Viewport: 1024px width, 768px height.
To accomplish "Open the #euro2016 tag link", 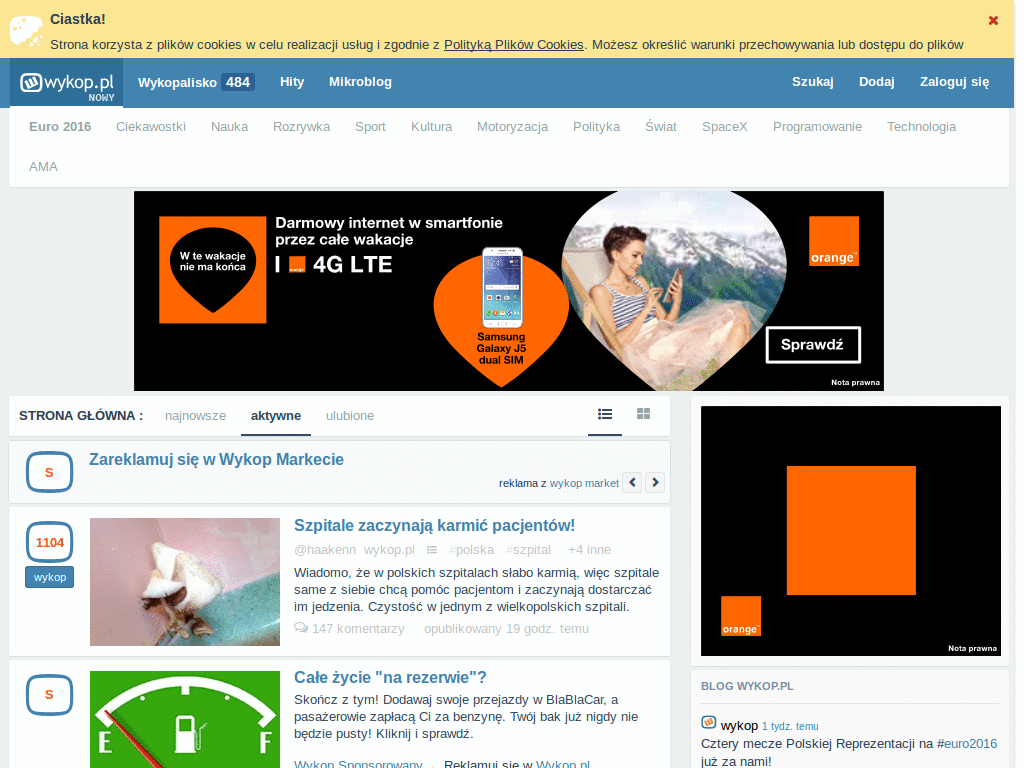I will 967,744.
